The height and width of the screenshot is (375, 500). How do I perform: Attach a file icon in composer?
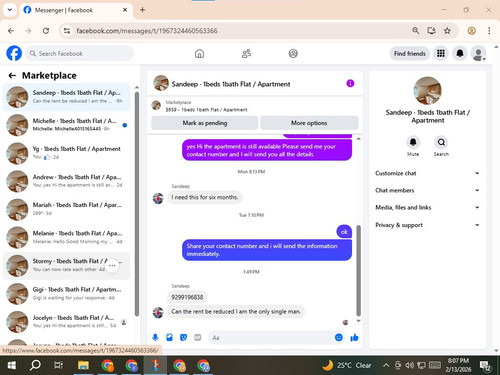click(x=169, y=338)
